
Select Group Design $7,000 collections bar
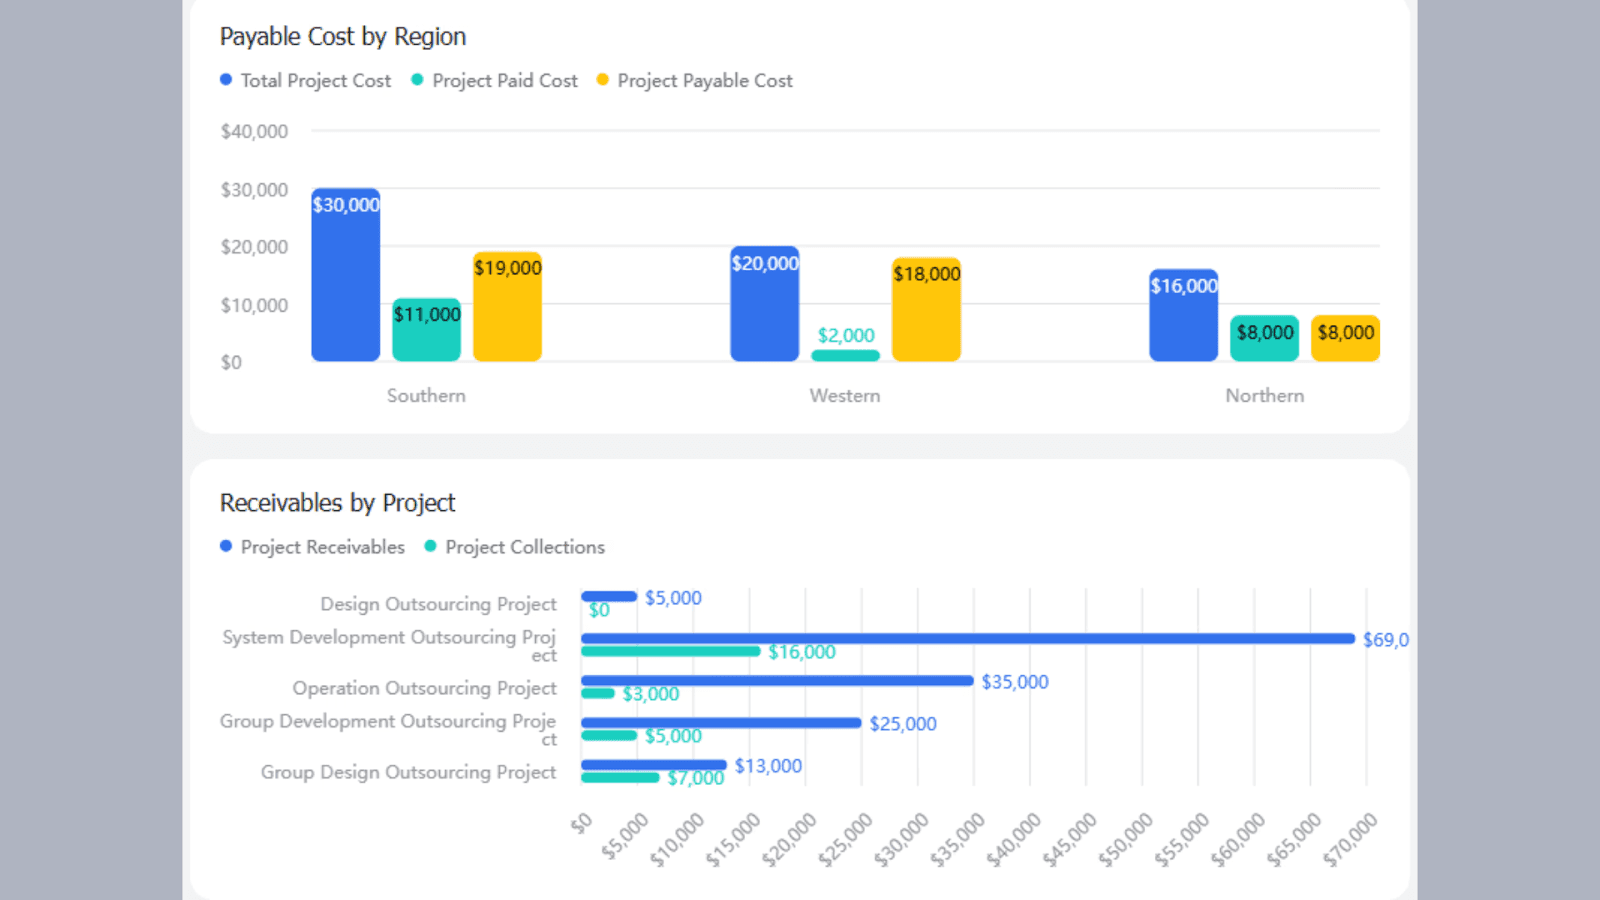[x=620, y=777]
